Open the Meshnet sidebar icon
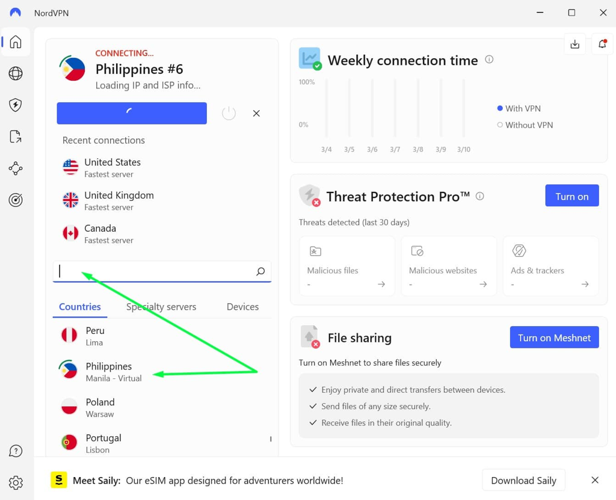The width and height of the screenshot is (616, 500). coord(16,169)
